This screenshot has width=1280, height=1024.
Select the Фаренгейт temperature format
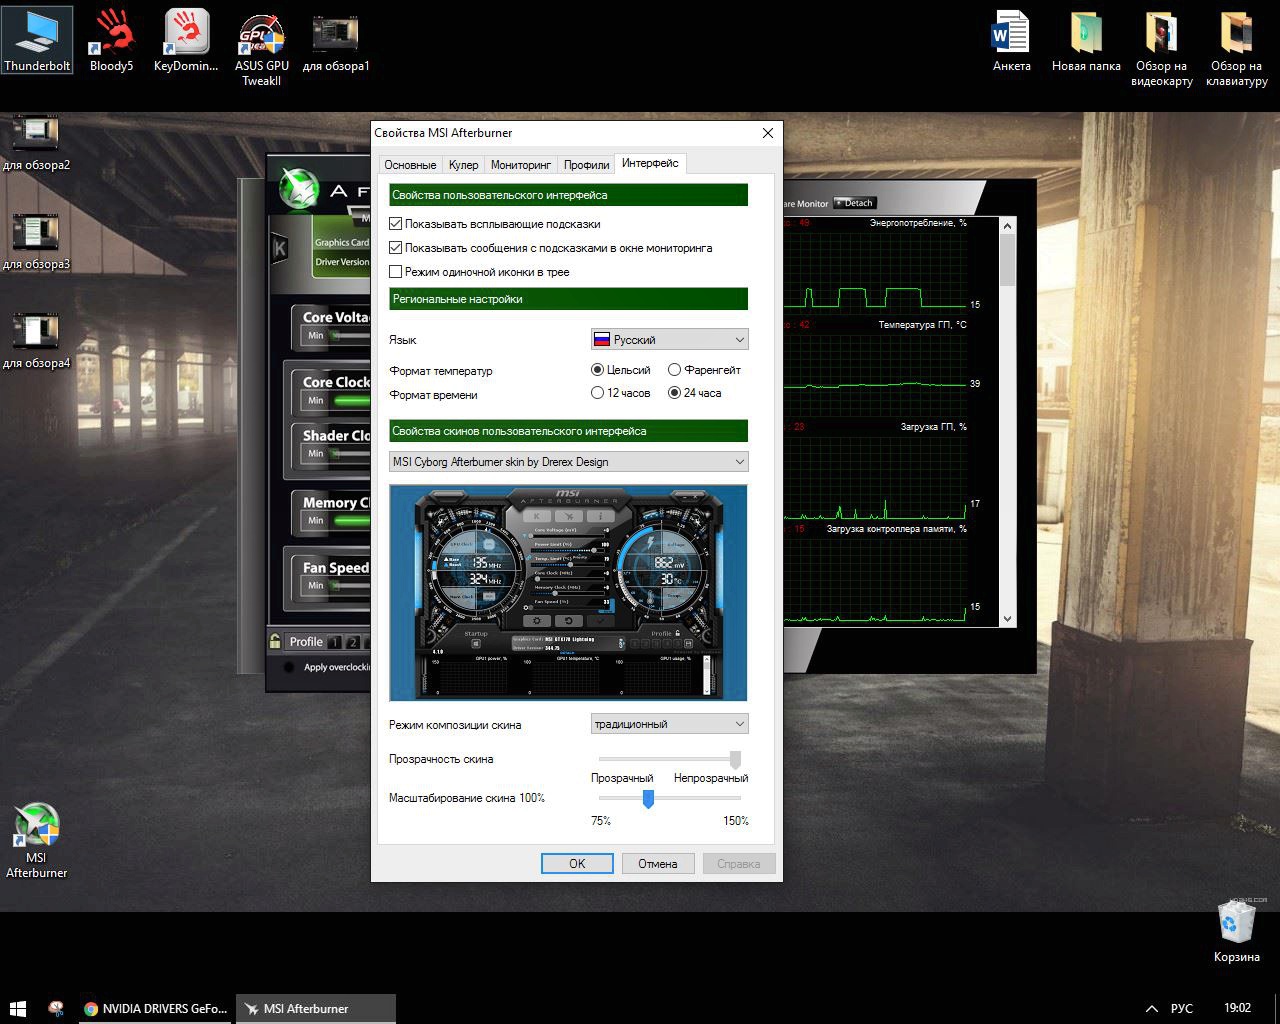pos(675,370)
